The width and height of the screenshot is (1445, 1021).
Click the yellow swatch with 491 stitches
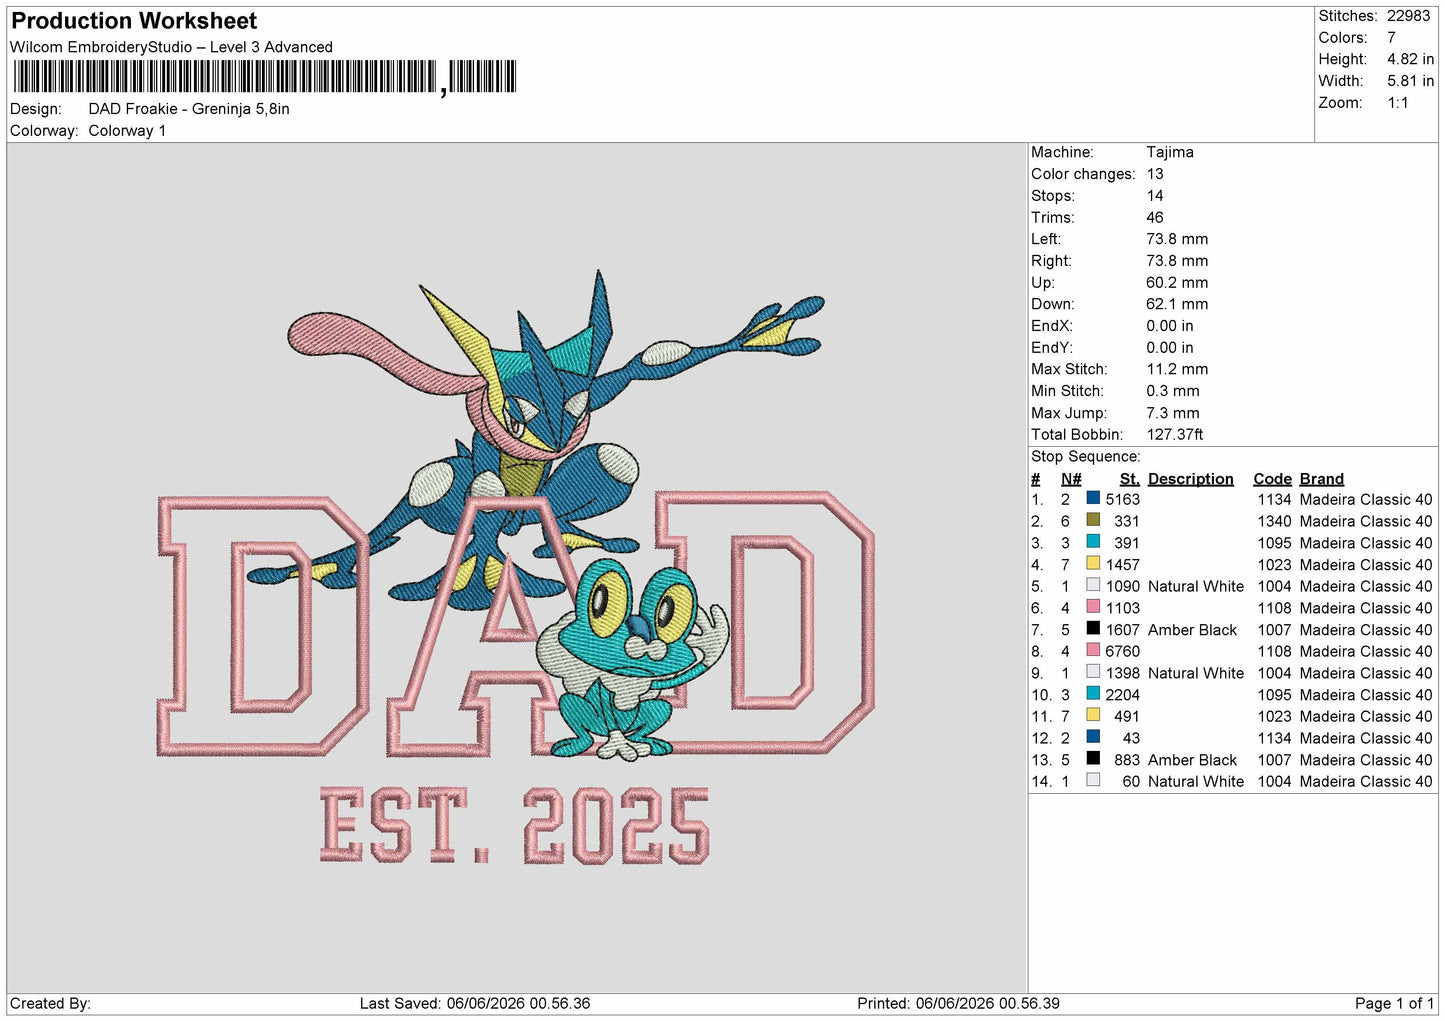point(1093,715)
